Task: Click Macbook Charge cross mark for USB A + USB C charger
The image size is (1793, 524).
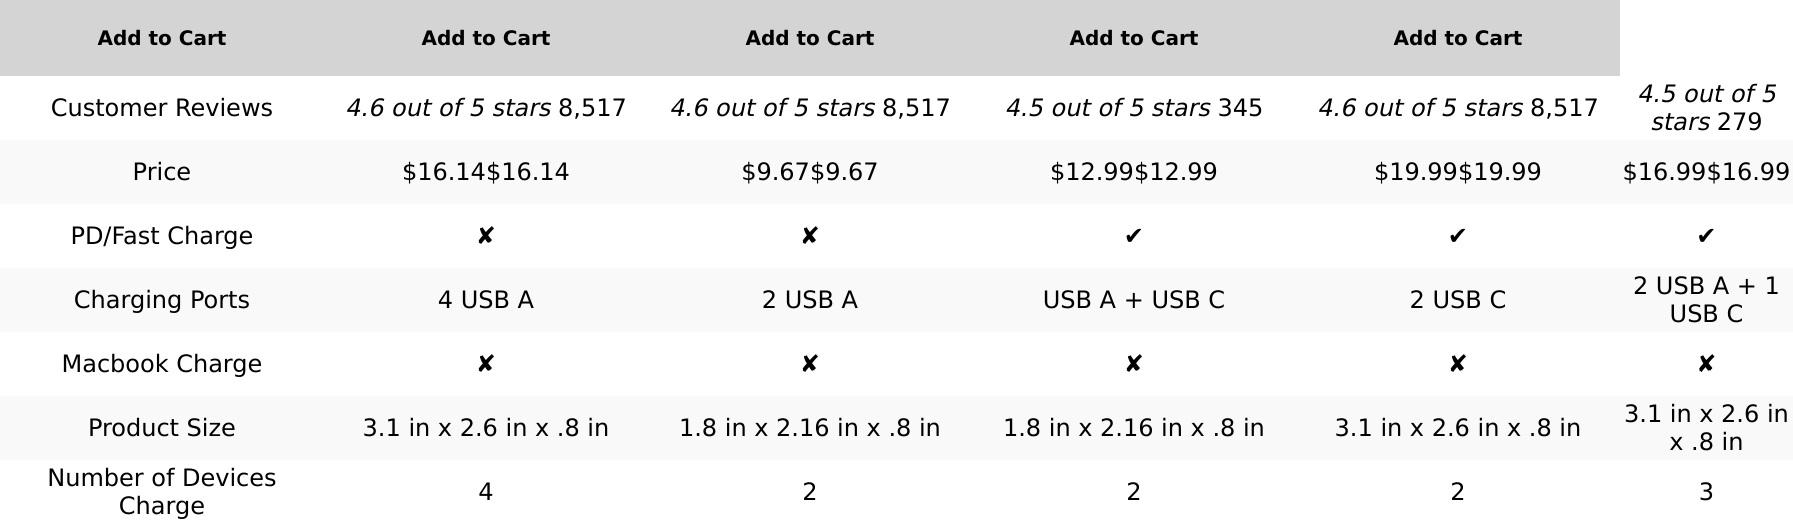Action: 1133,364
